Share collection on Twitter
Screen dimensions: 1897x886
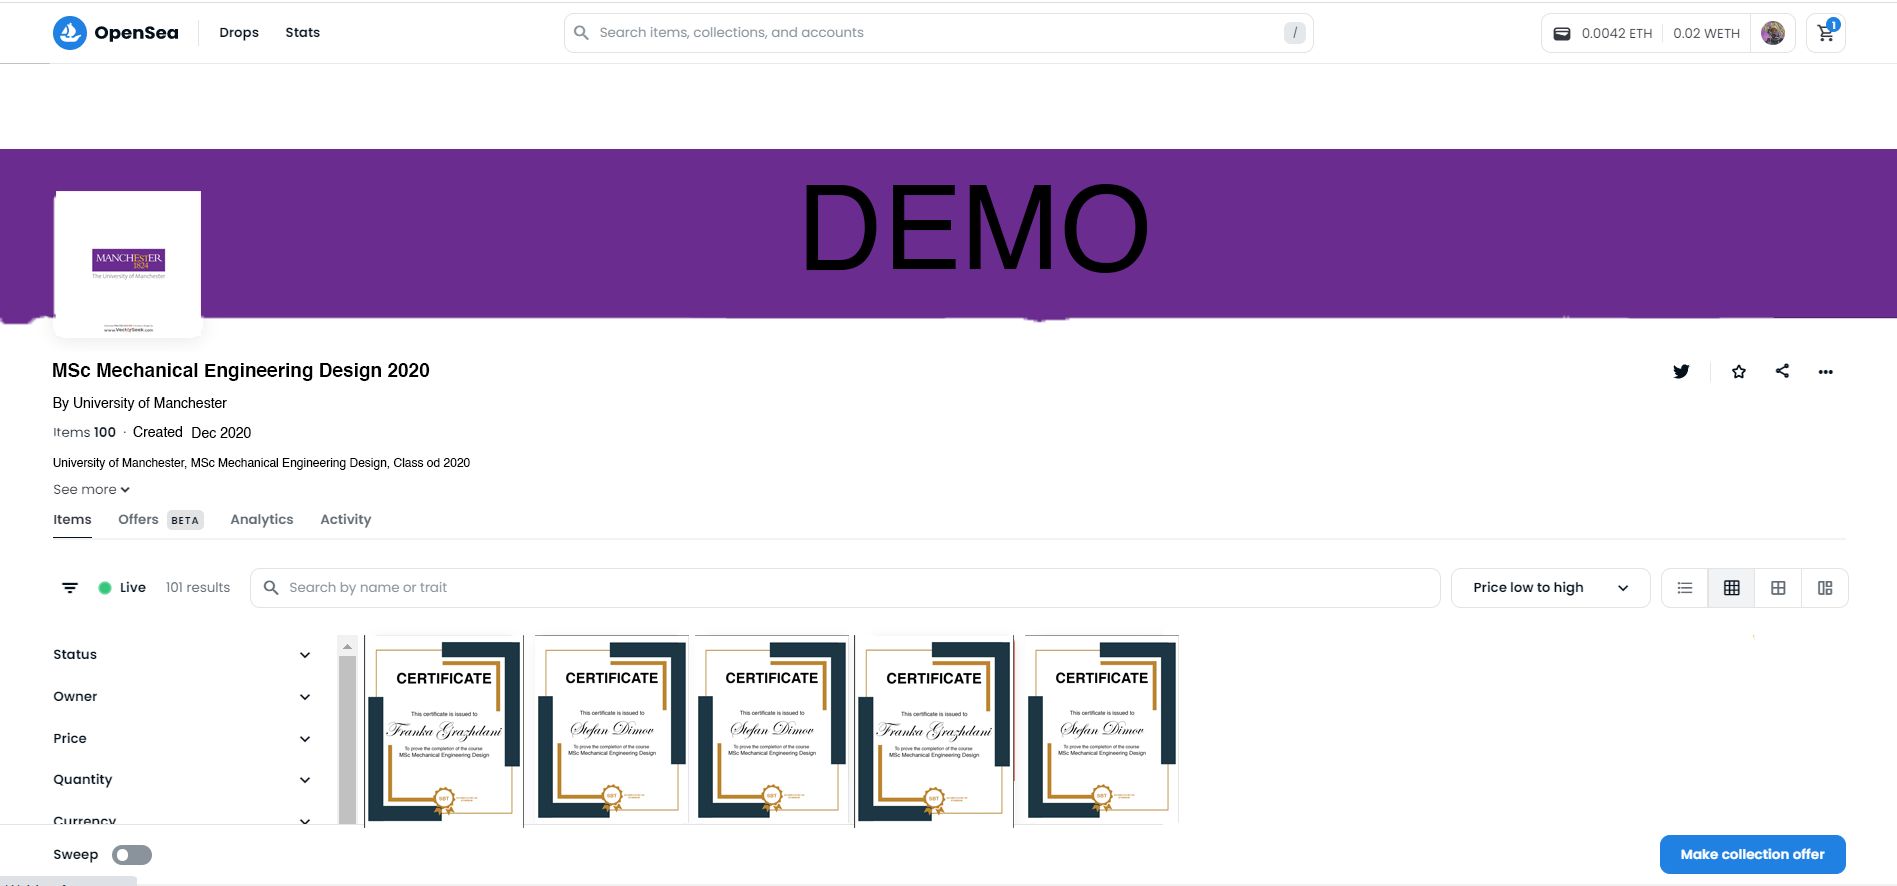tap(1681, 371)
